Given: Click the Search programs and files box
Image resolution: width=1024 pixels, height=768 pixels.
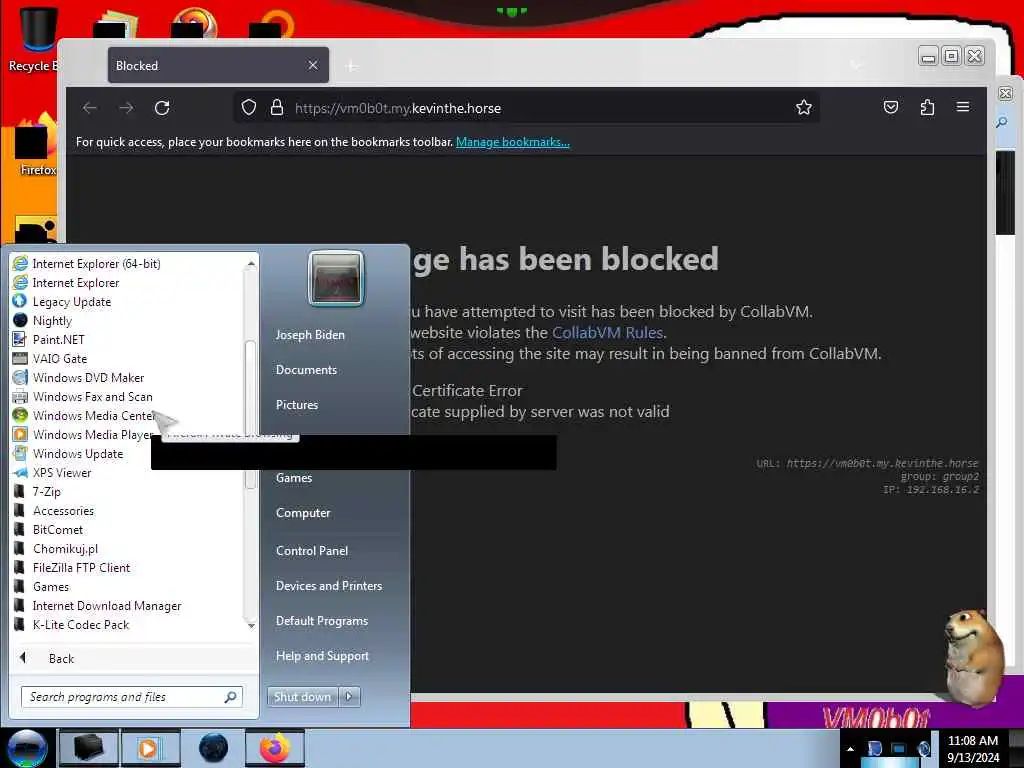Looking at the screenshot, I should pyautogui.click(x=132, y=697).
